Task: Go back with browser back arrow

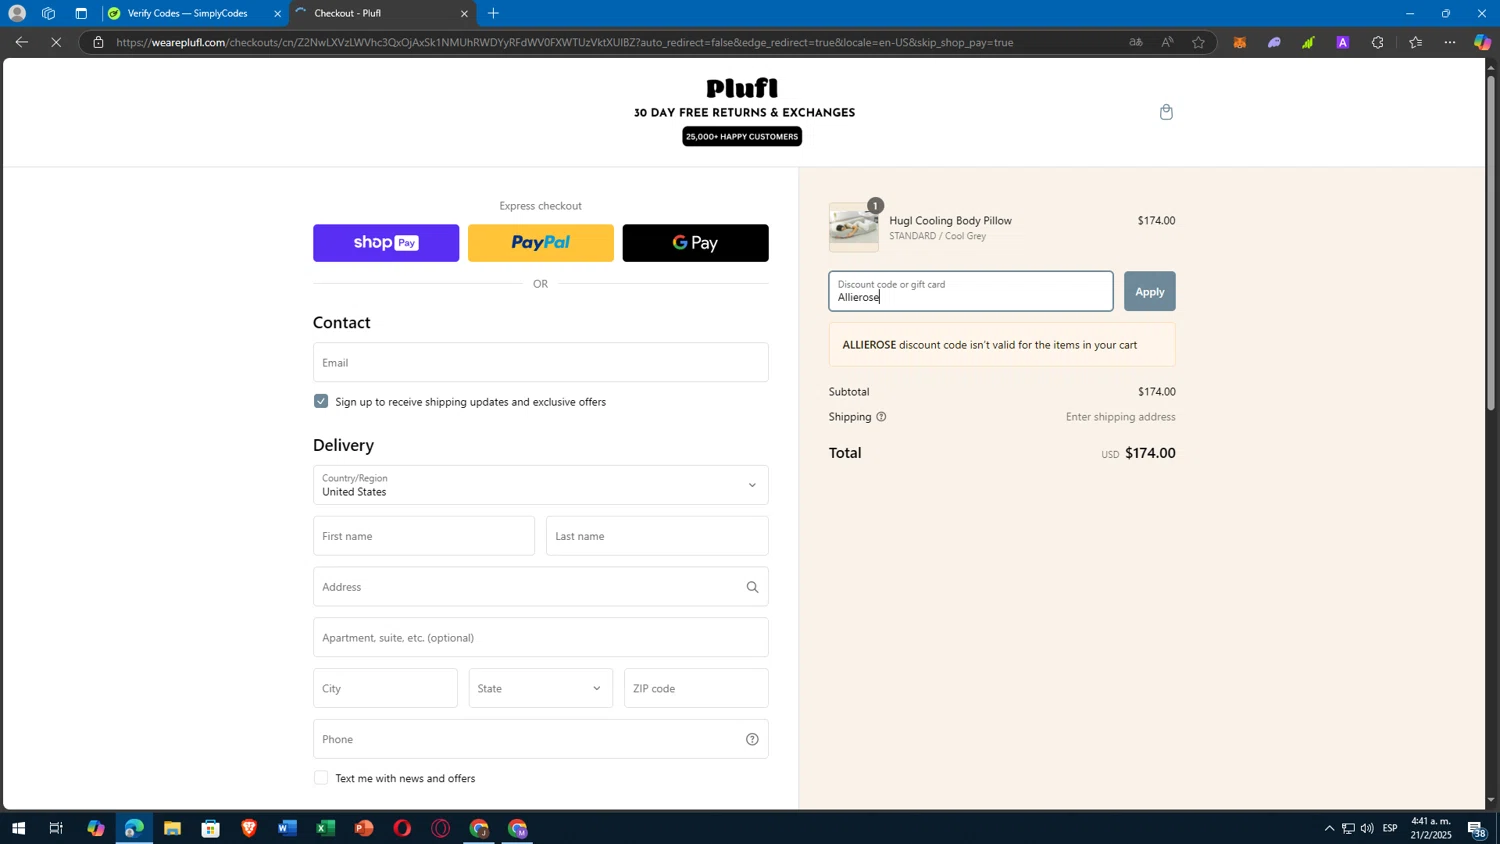Action: pos(21,42)
